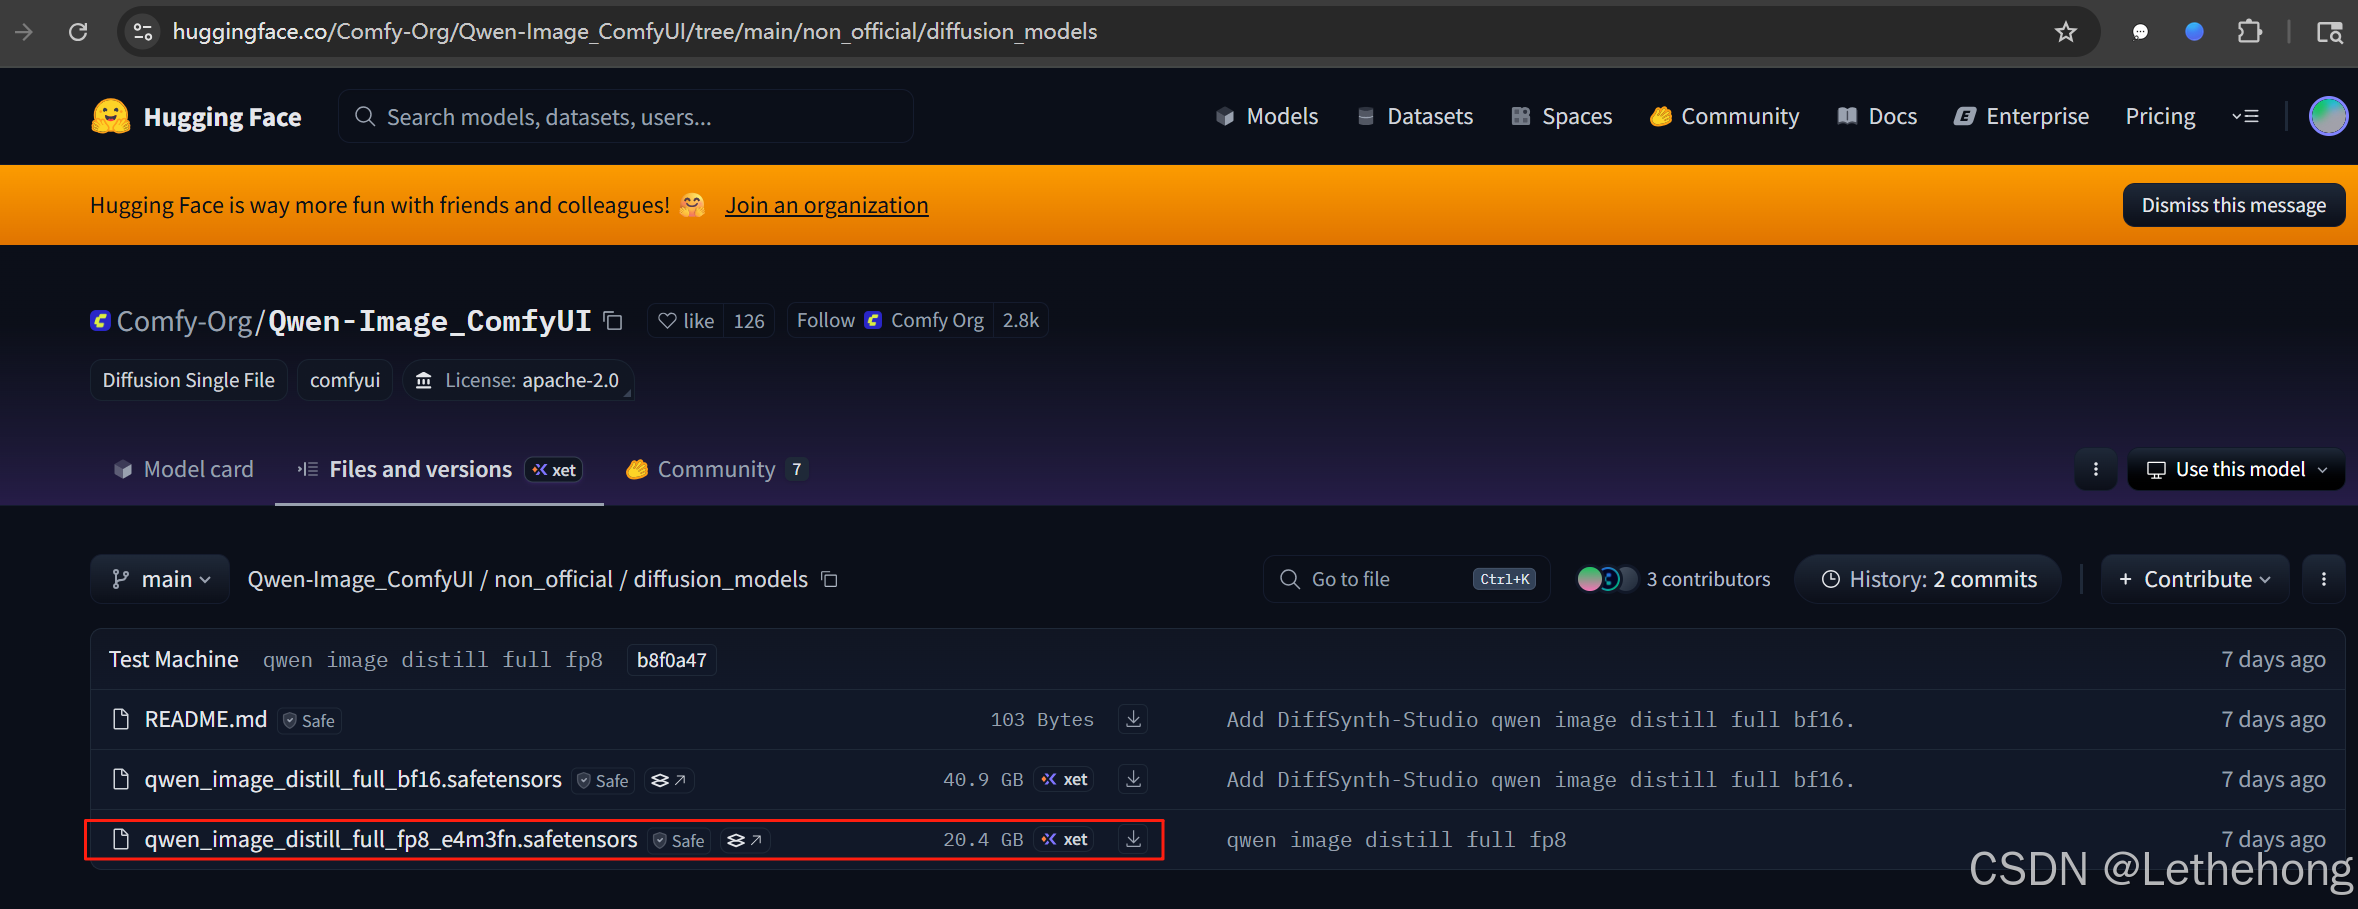
Task: Click Join an organization link
Action: (x=827, y=205)
